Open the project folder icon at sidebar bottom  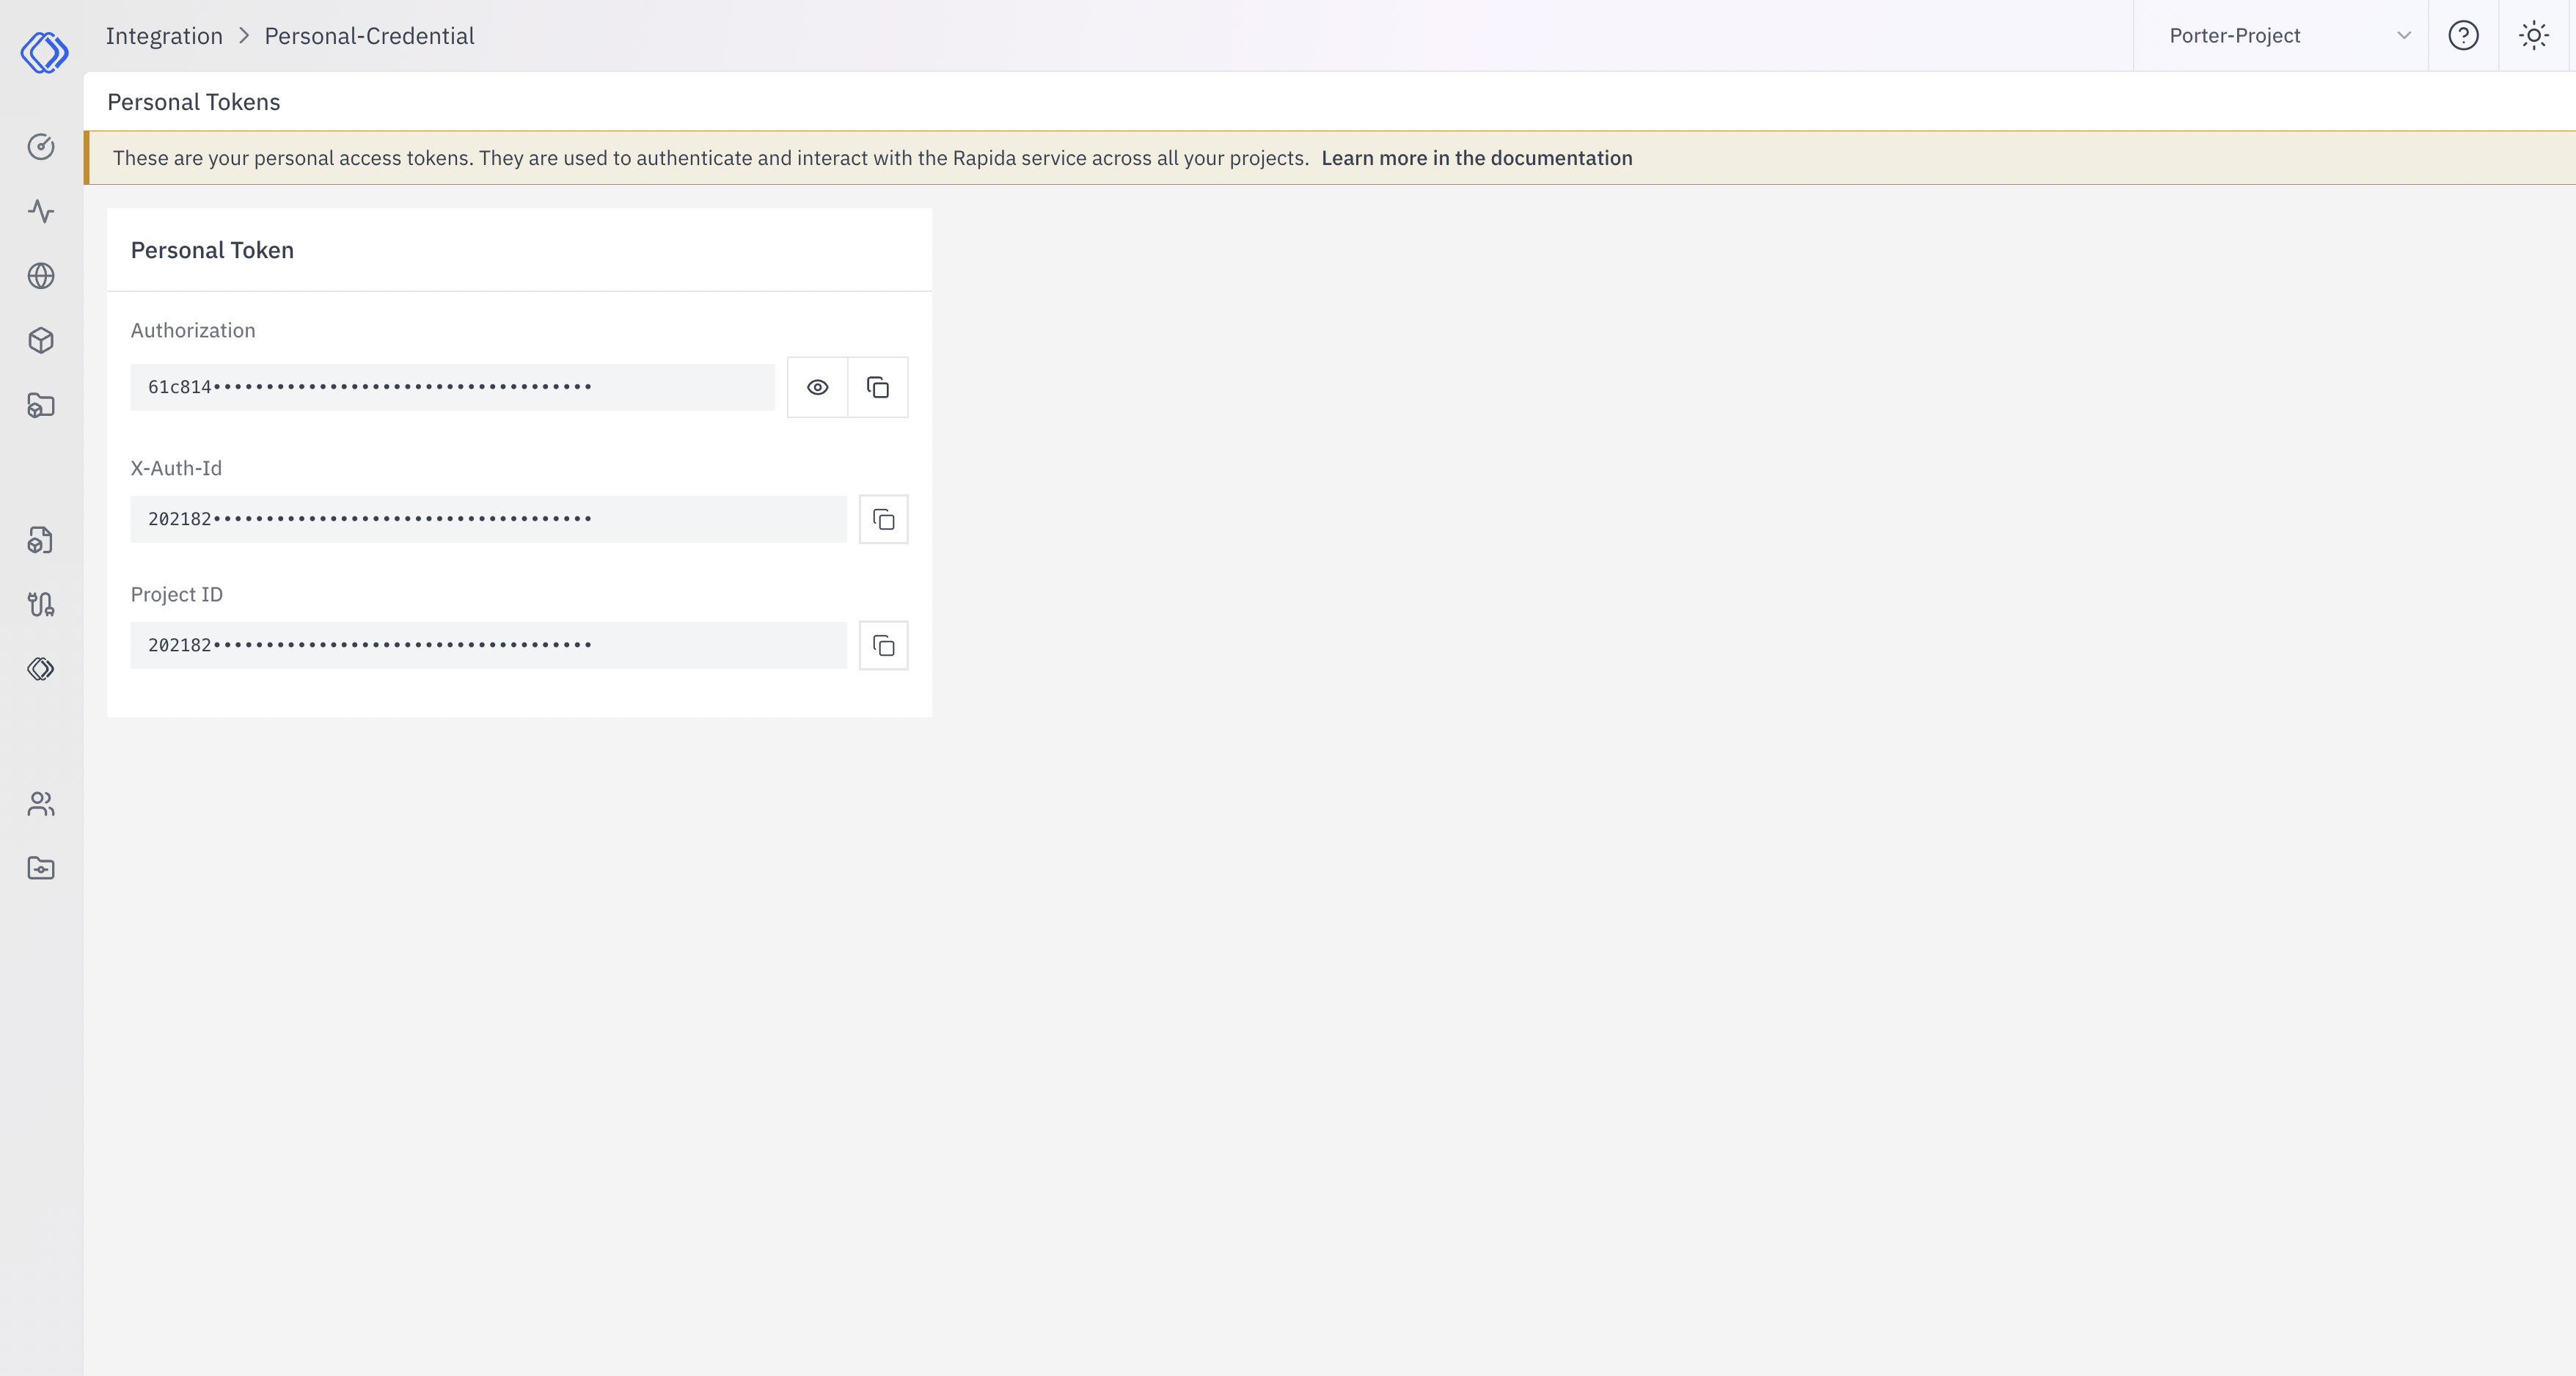click(41, 868)
